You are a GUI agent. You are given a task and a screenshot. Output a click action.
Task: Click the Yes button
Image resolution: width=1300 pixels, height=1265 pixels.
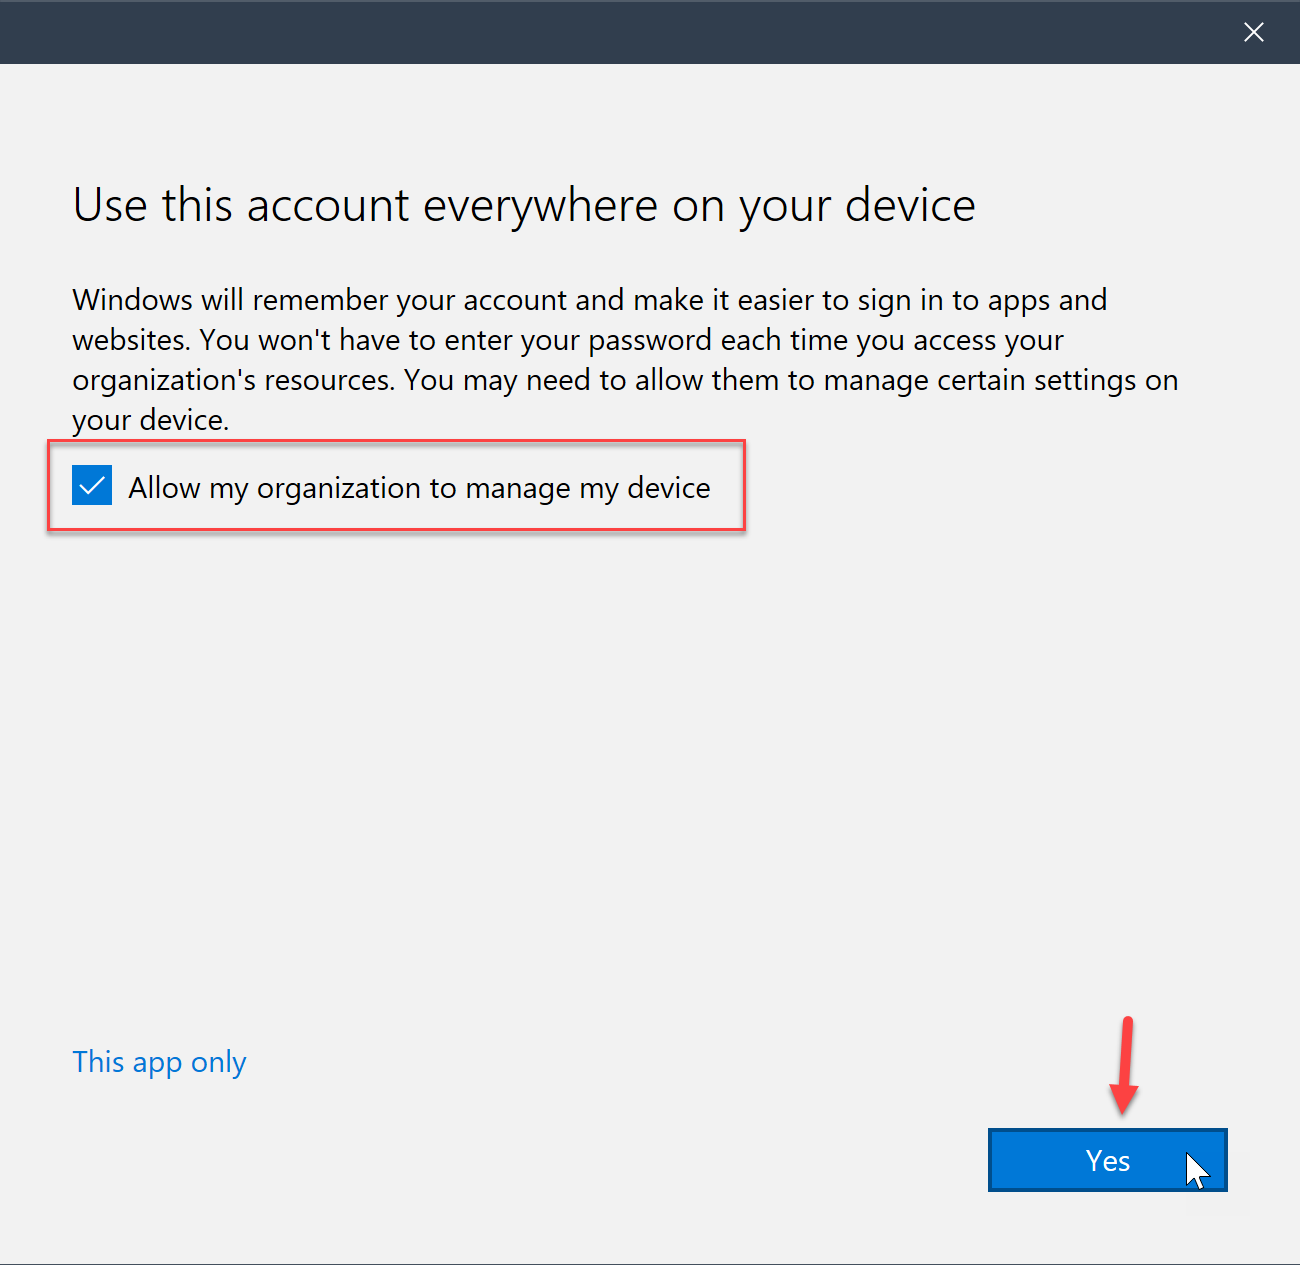pos(1107,1160)
